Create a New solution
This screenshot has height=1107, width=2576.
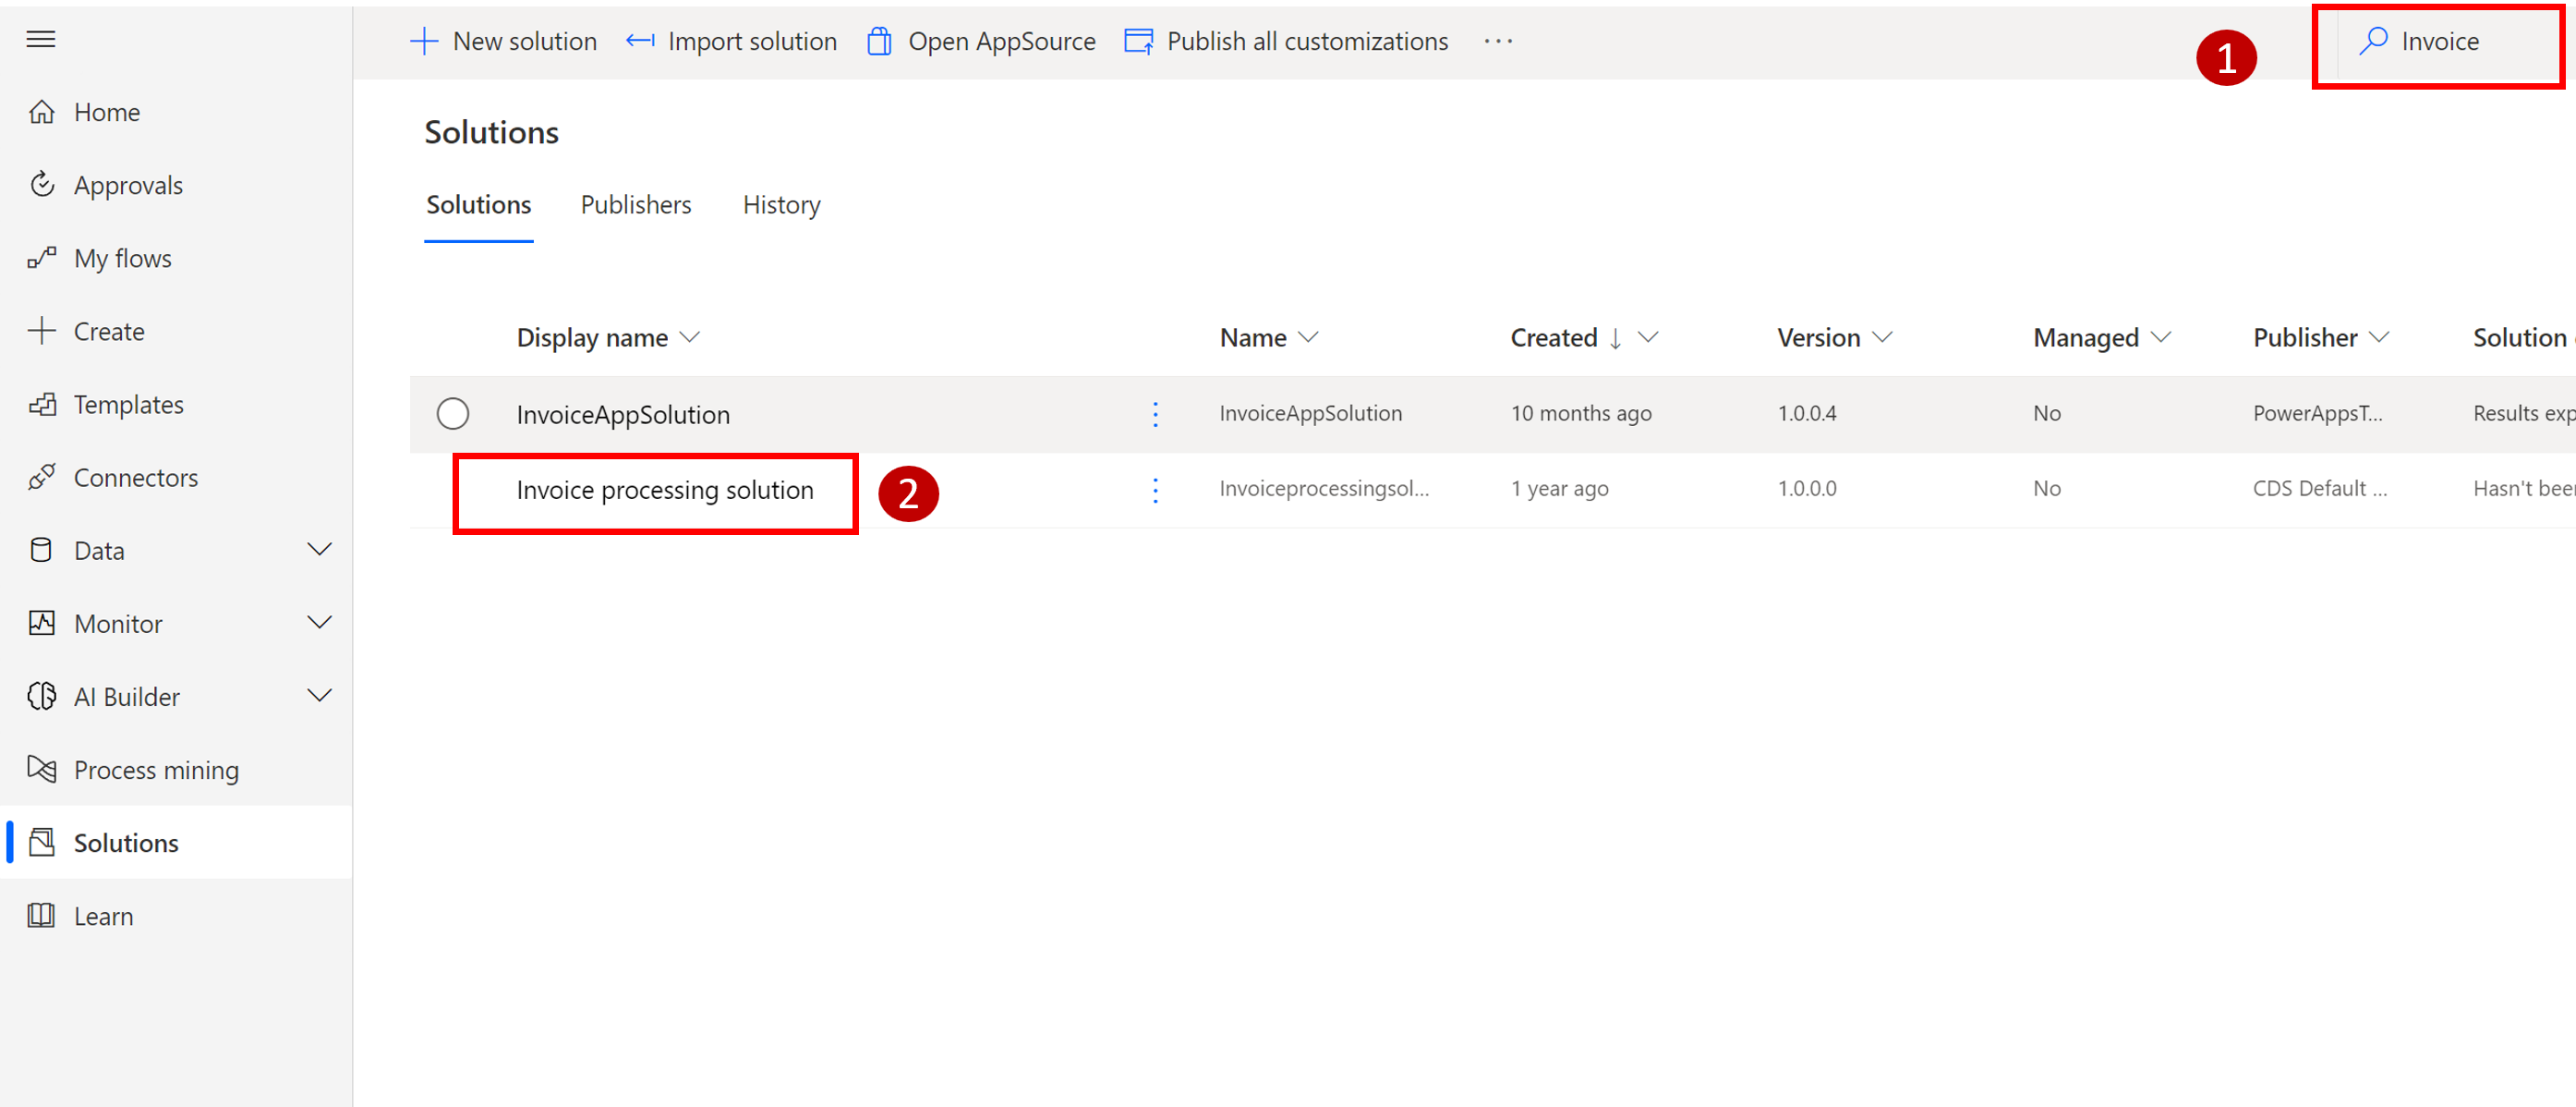tap(504, 41)
